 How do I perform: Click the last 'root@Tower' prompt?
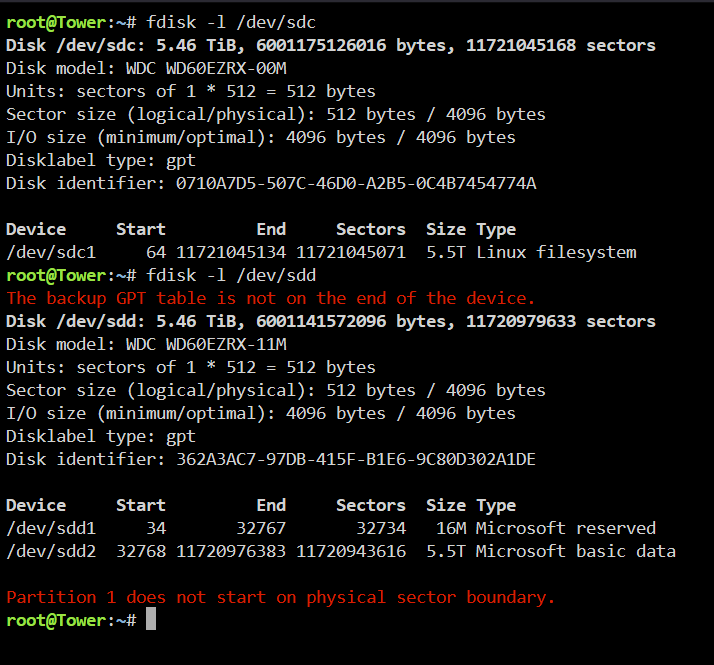point(56,620)
